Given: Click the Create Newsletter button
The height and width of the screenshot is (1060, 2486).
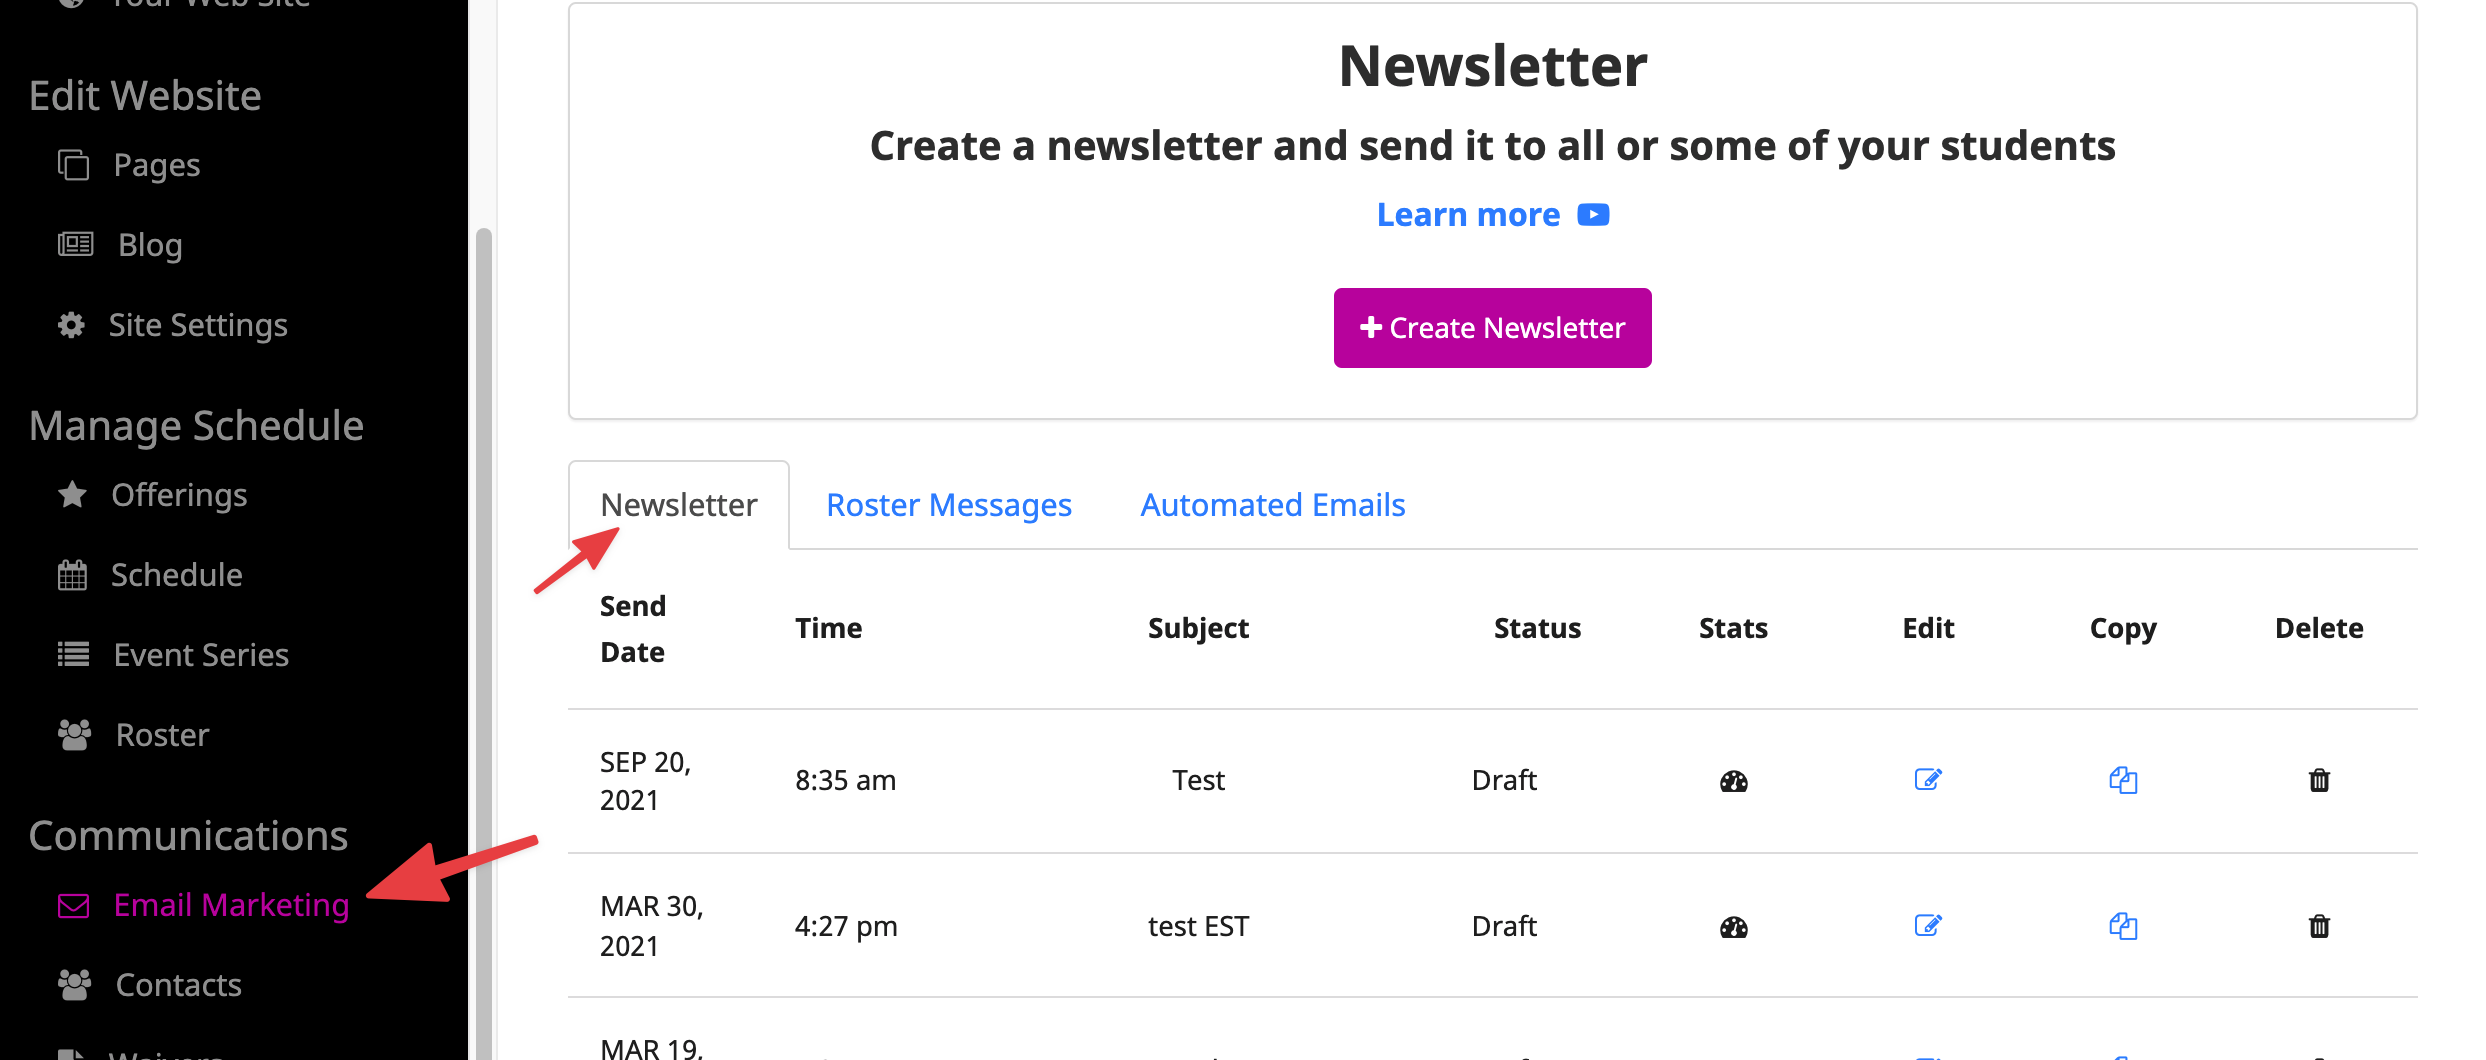Looking at the screenshot, I should click(x=1492, y=328).
